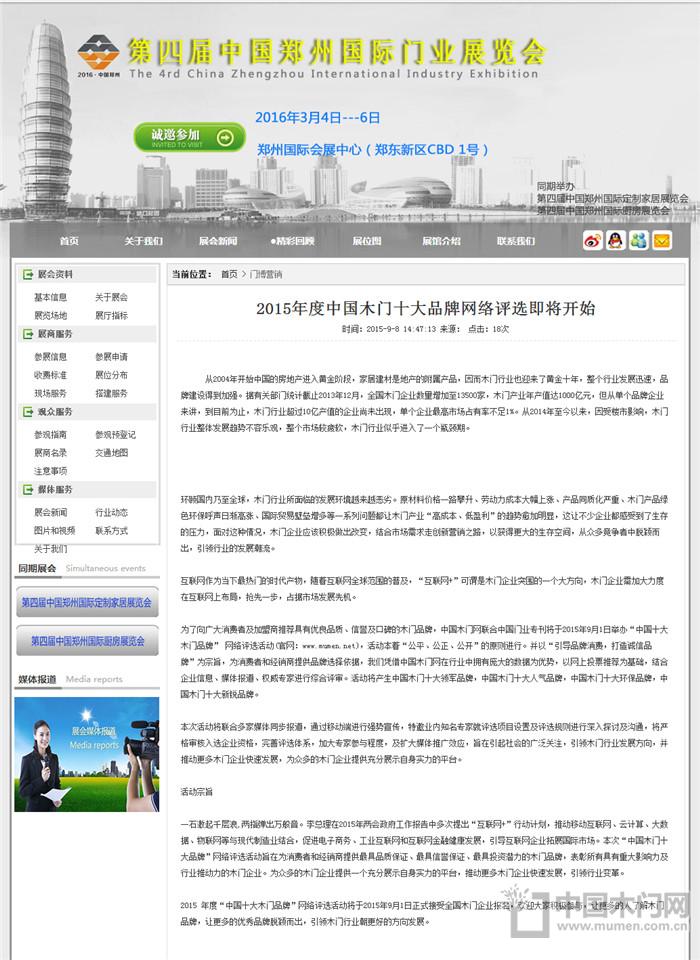Open the 关于我们 link below the sidebar box
Screen dimensions: 700x960
(51, 549)
